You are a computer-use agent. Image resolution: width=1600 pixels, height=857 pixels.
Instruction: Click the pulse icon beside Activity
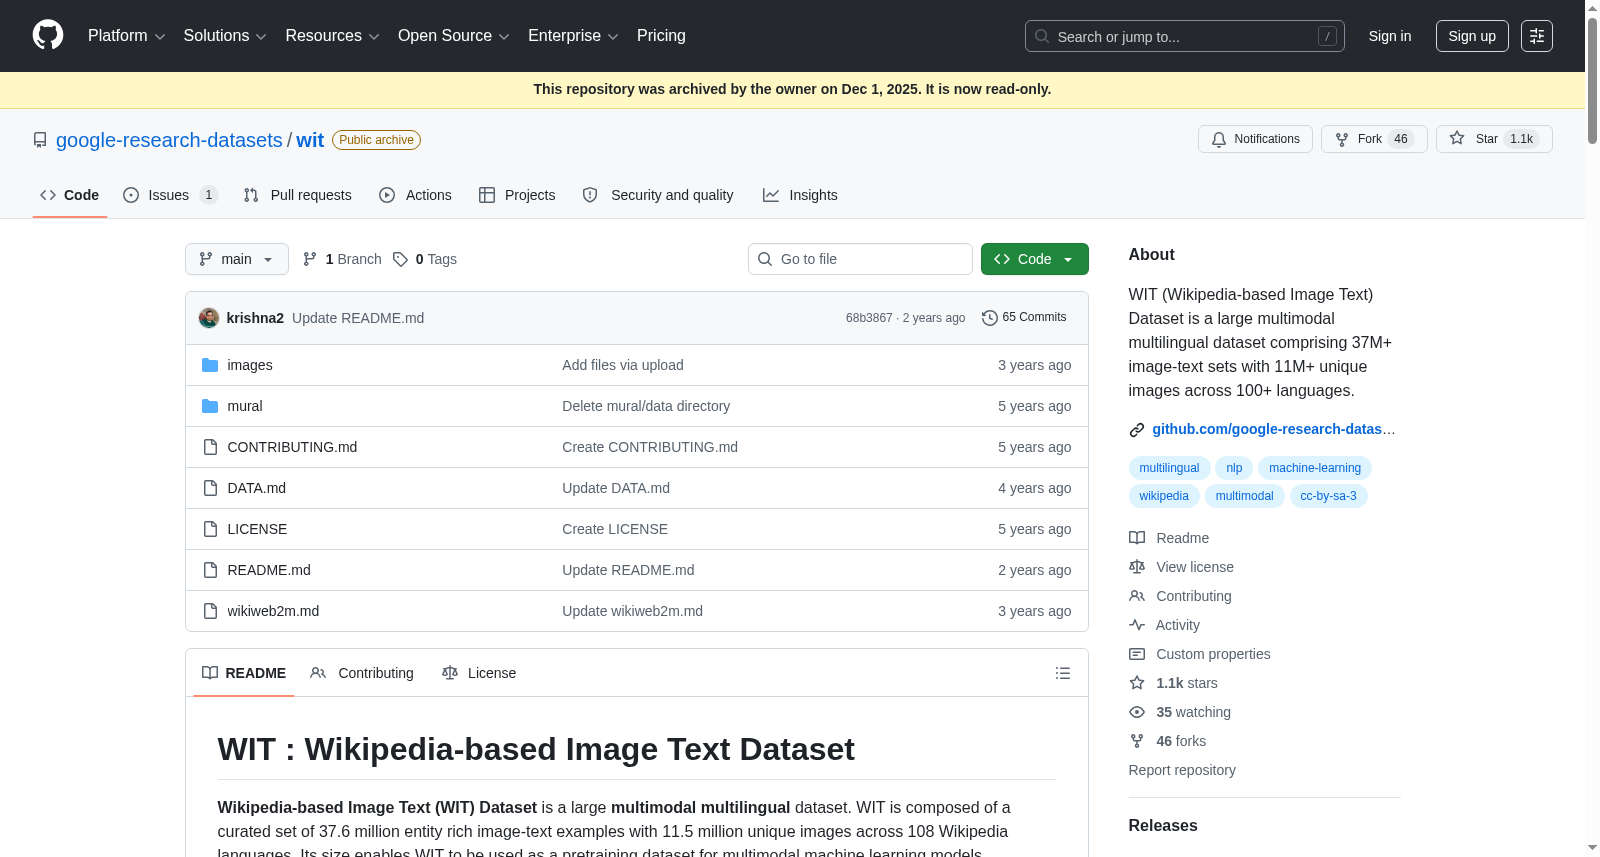click(1137, 625)
